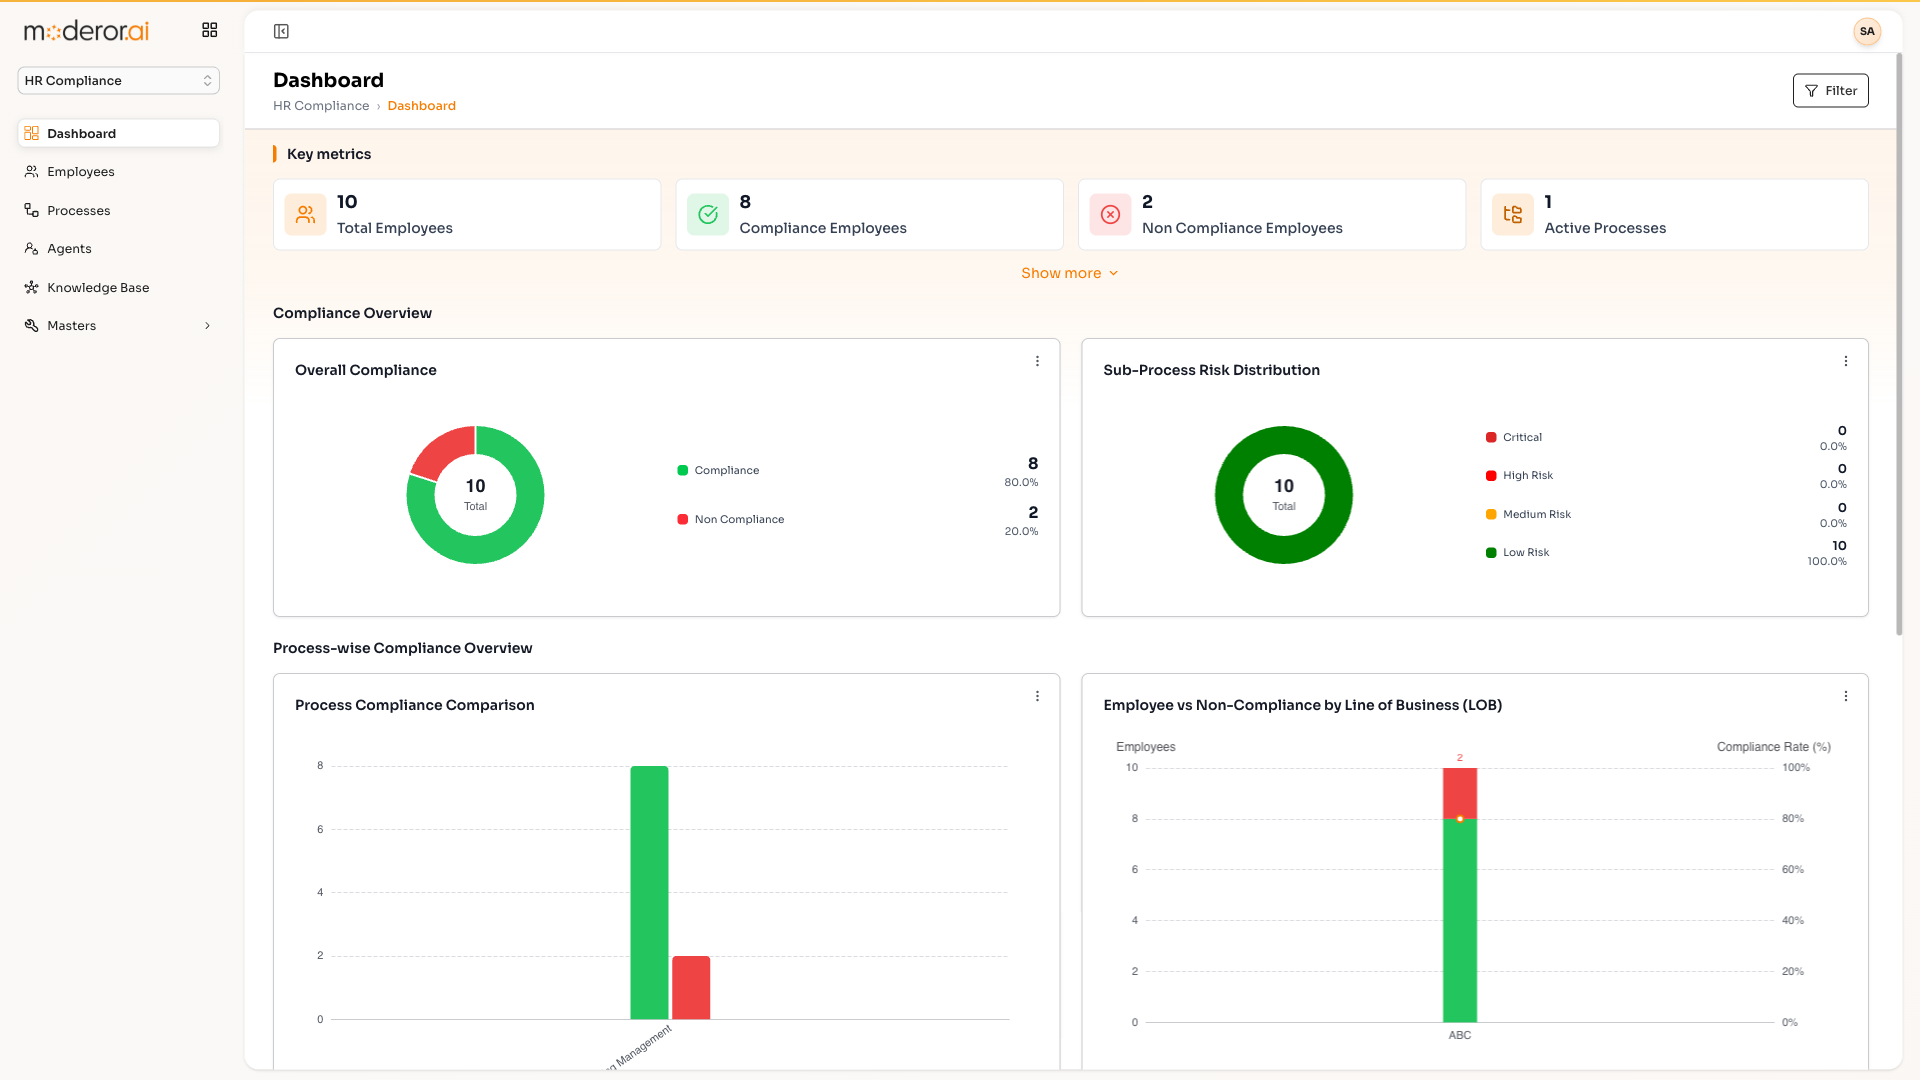Image resolution: width=1920 pixels, height=1080 pixels.
Task: Select Dashboard in the sidebar
Action: (x=118, y=134)
